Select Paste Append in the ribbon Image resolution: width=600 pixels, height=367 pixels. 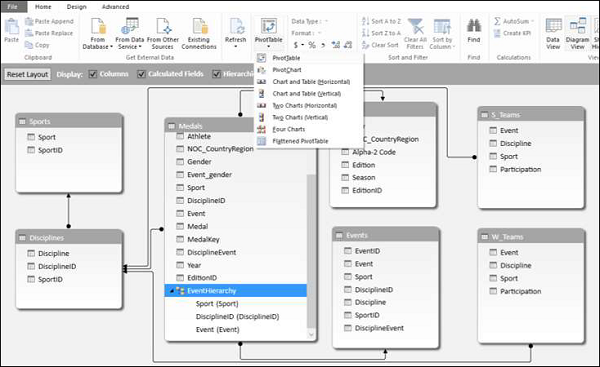tap(49, 21)
